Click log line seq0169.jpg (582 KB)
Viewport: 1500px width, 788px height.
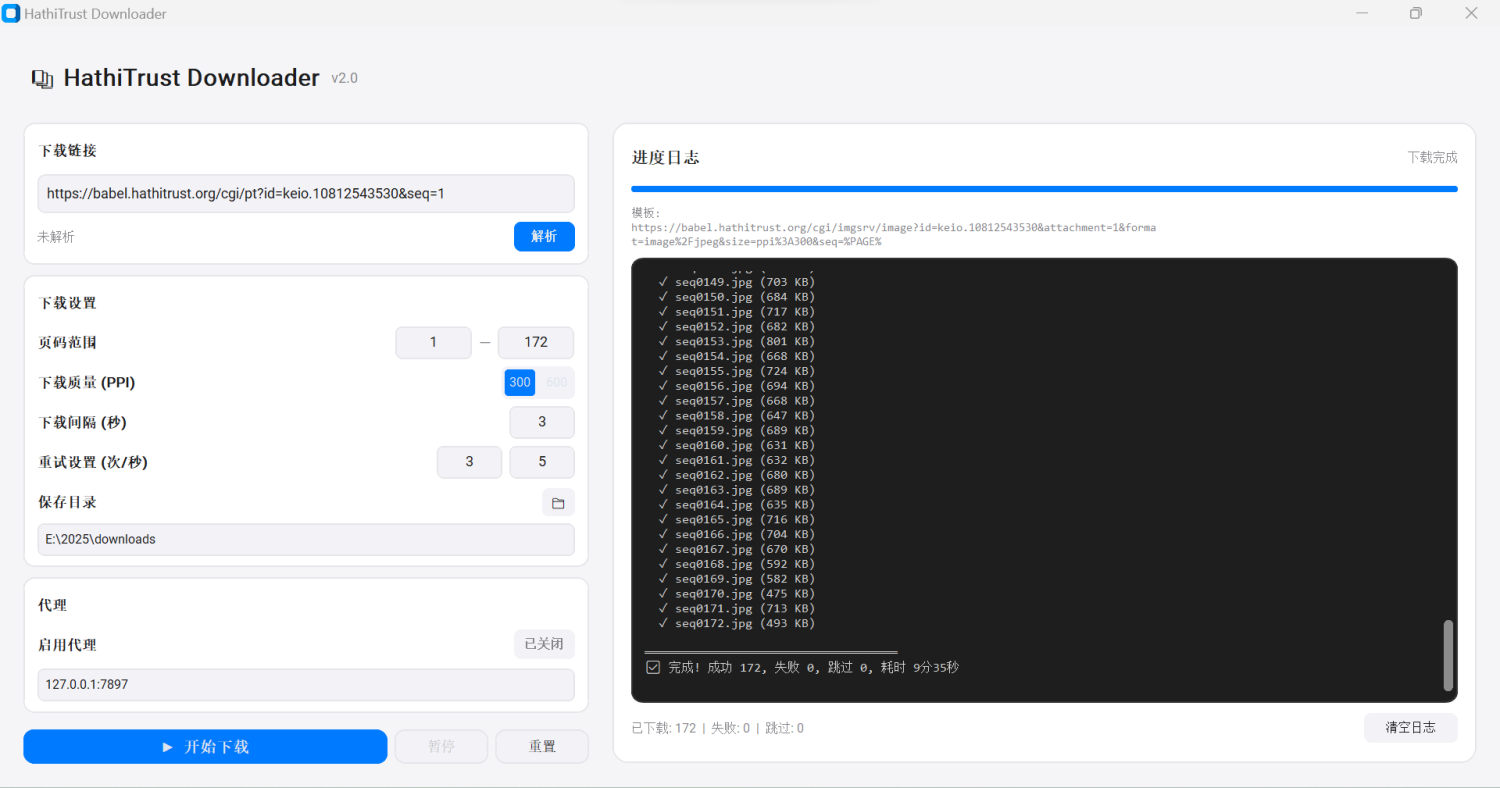coord(737,579)
